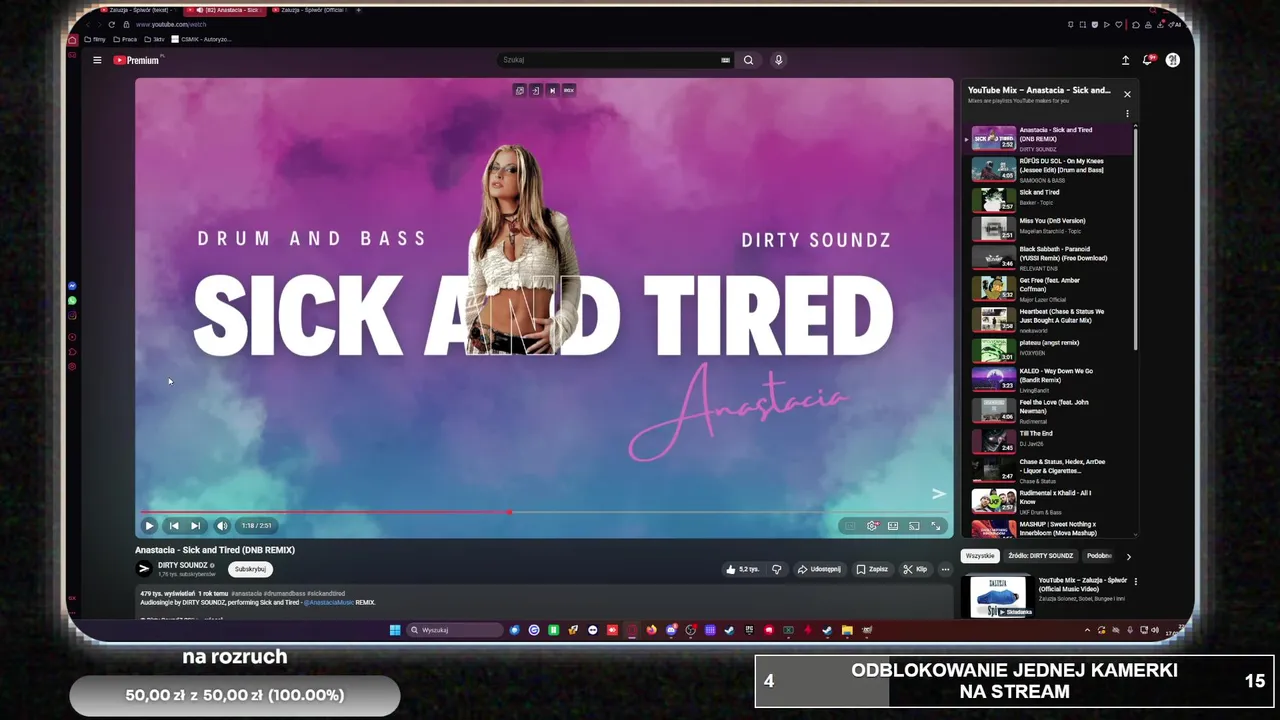Open YouTube Mix Zaluzja Śpiwór thumbnail
The image size is (1280, 720).
click(998, 597)
